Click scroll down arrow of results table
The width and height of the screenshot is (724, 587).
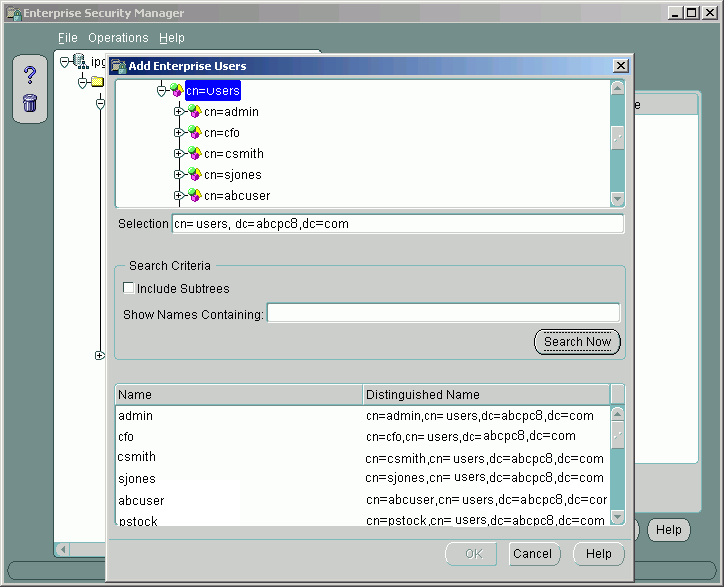tap(617, 516)
